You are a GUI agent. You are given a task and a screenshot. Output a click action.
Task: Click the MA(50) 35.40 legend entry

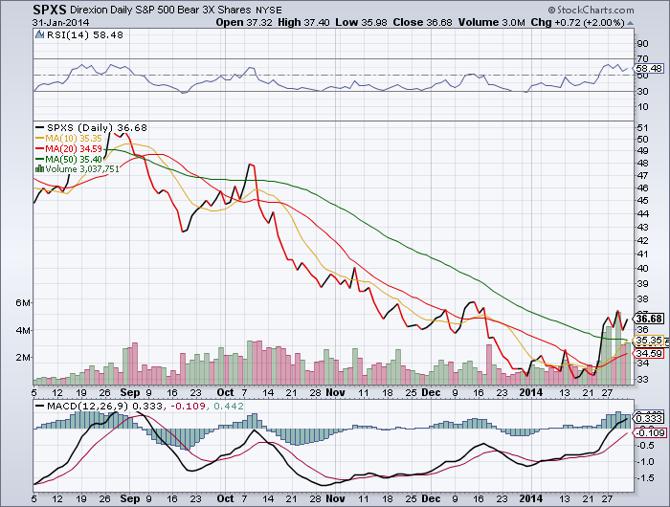pos(73,159)
